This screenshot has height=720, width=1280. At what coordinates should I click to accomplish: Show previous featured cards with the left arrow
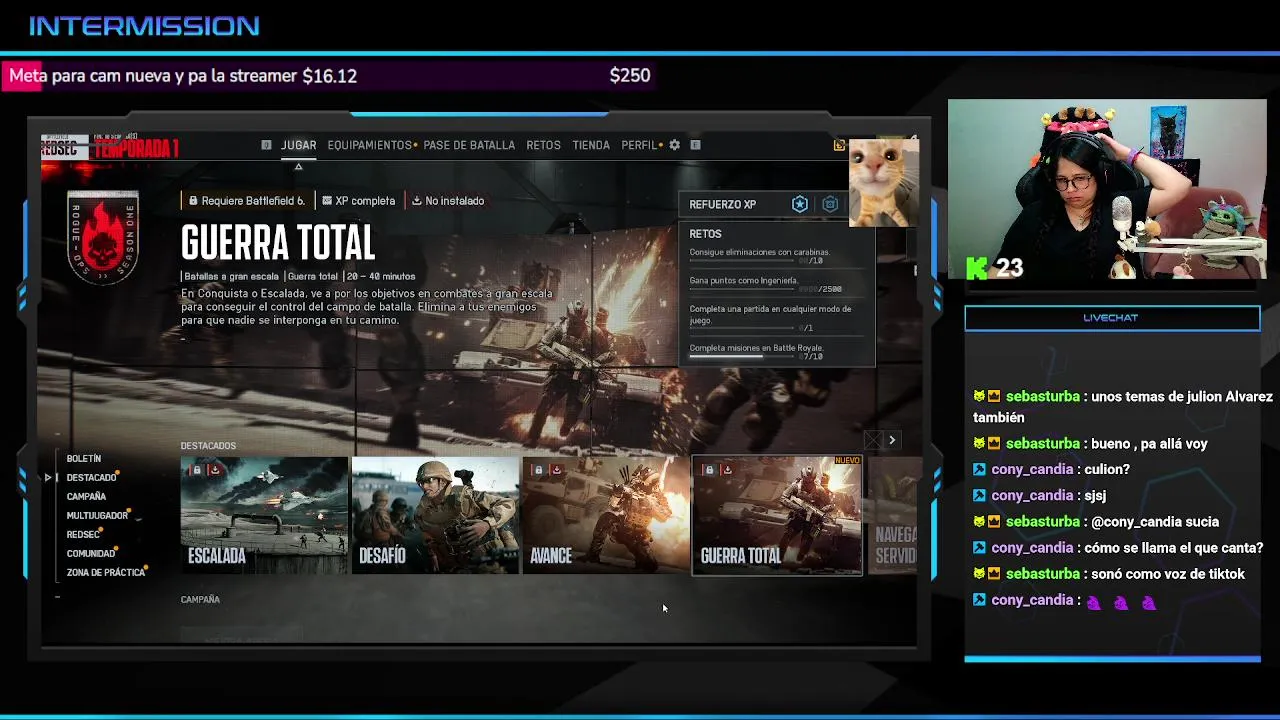click(872, 440)
